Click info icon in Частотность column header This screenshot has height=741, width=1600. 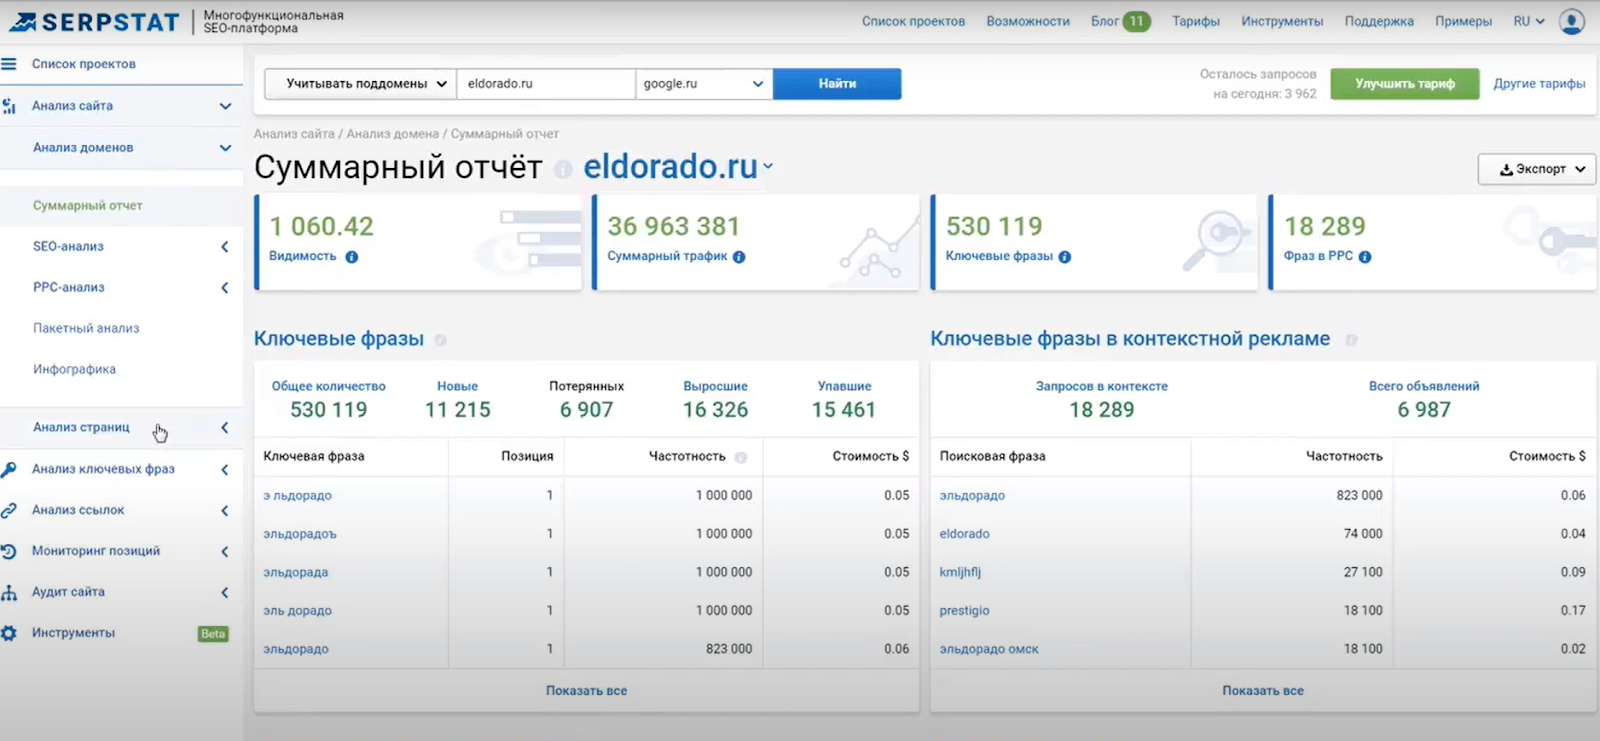741,457
